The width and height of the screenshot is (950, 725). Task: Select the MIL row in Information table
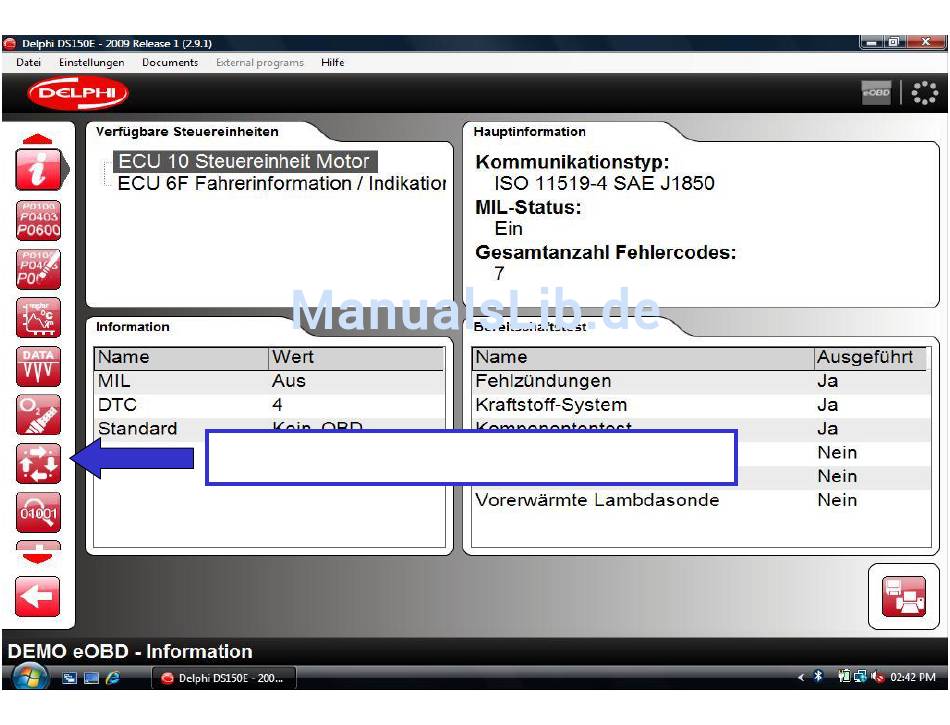click(269, 381)
